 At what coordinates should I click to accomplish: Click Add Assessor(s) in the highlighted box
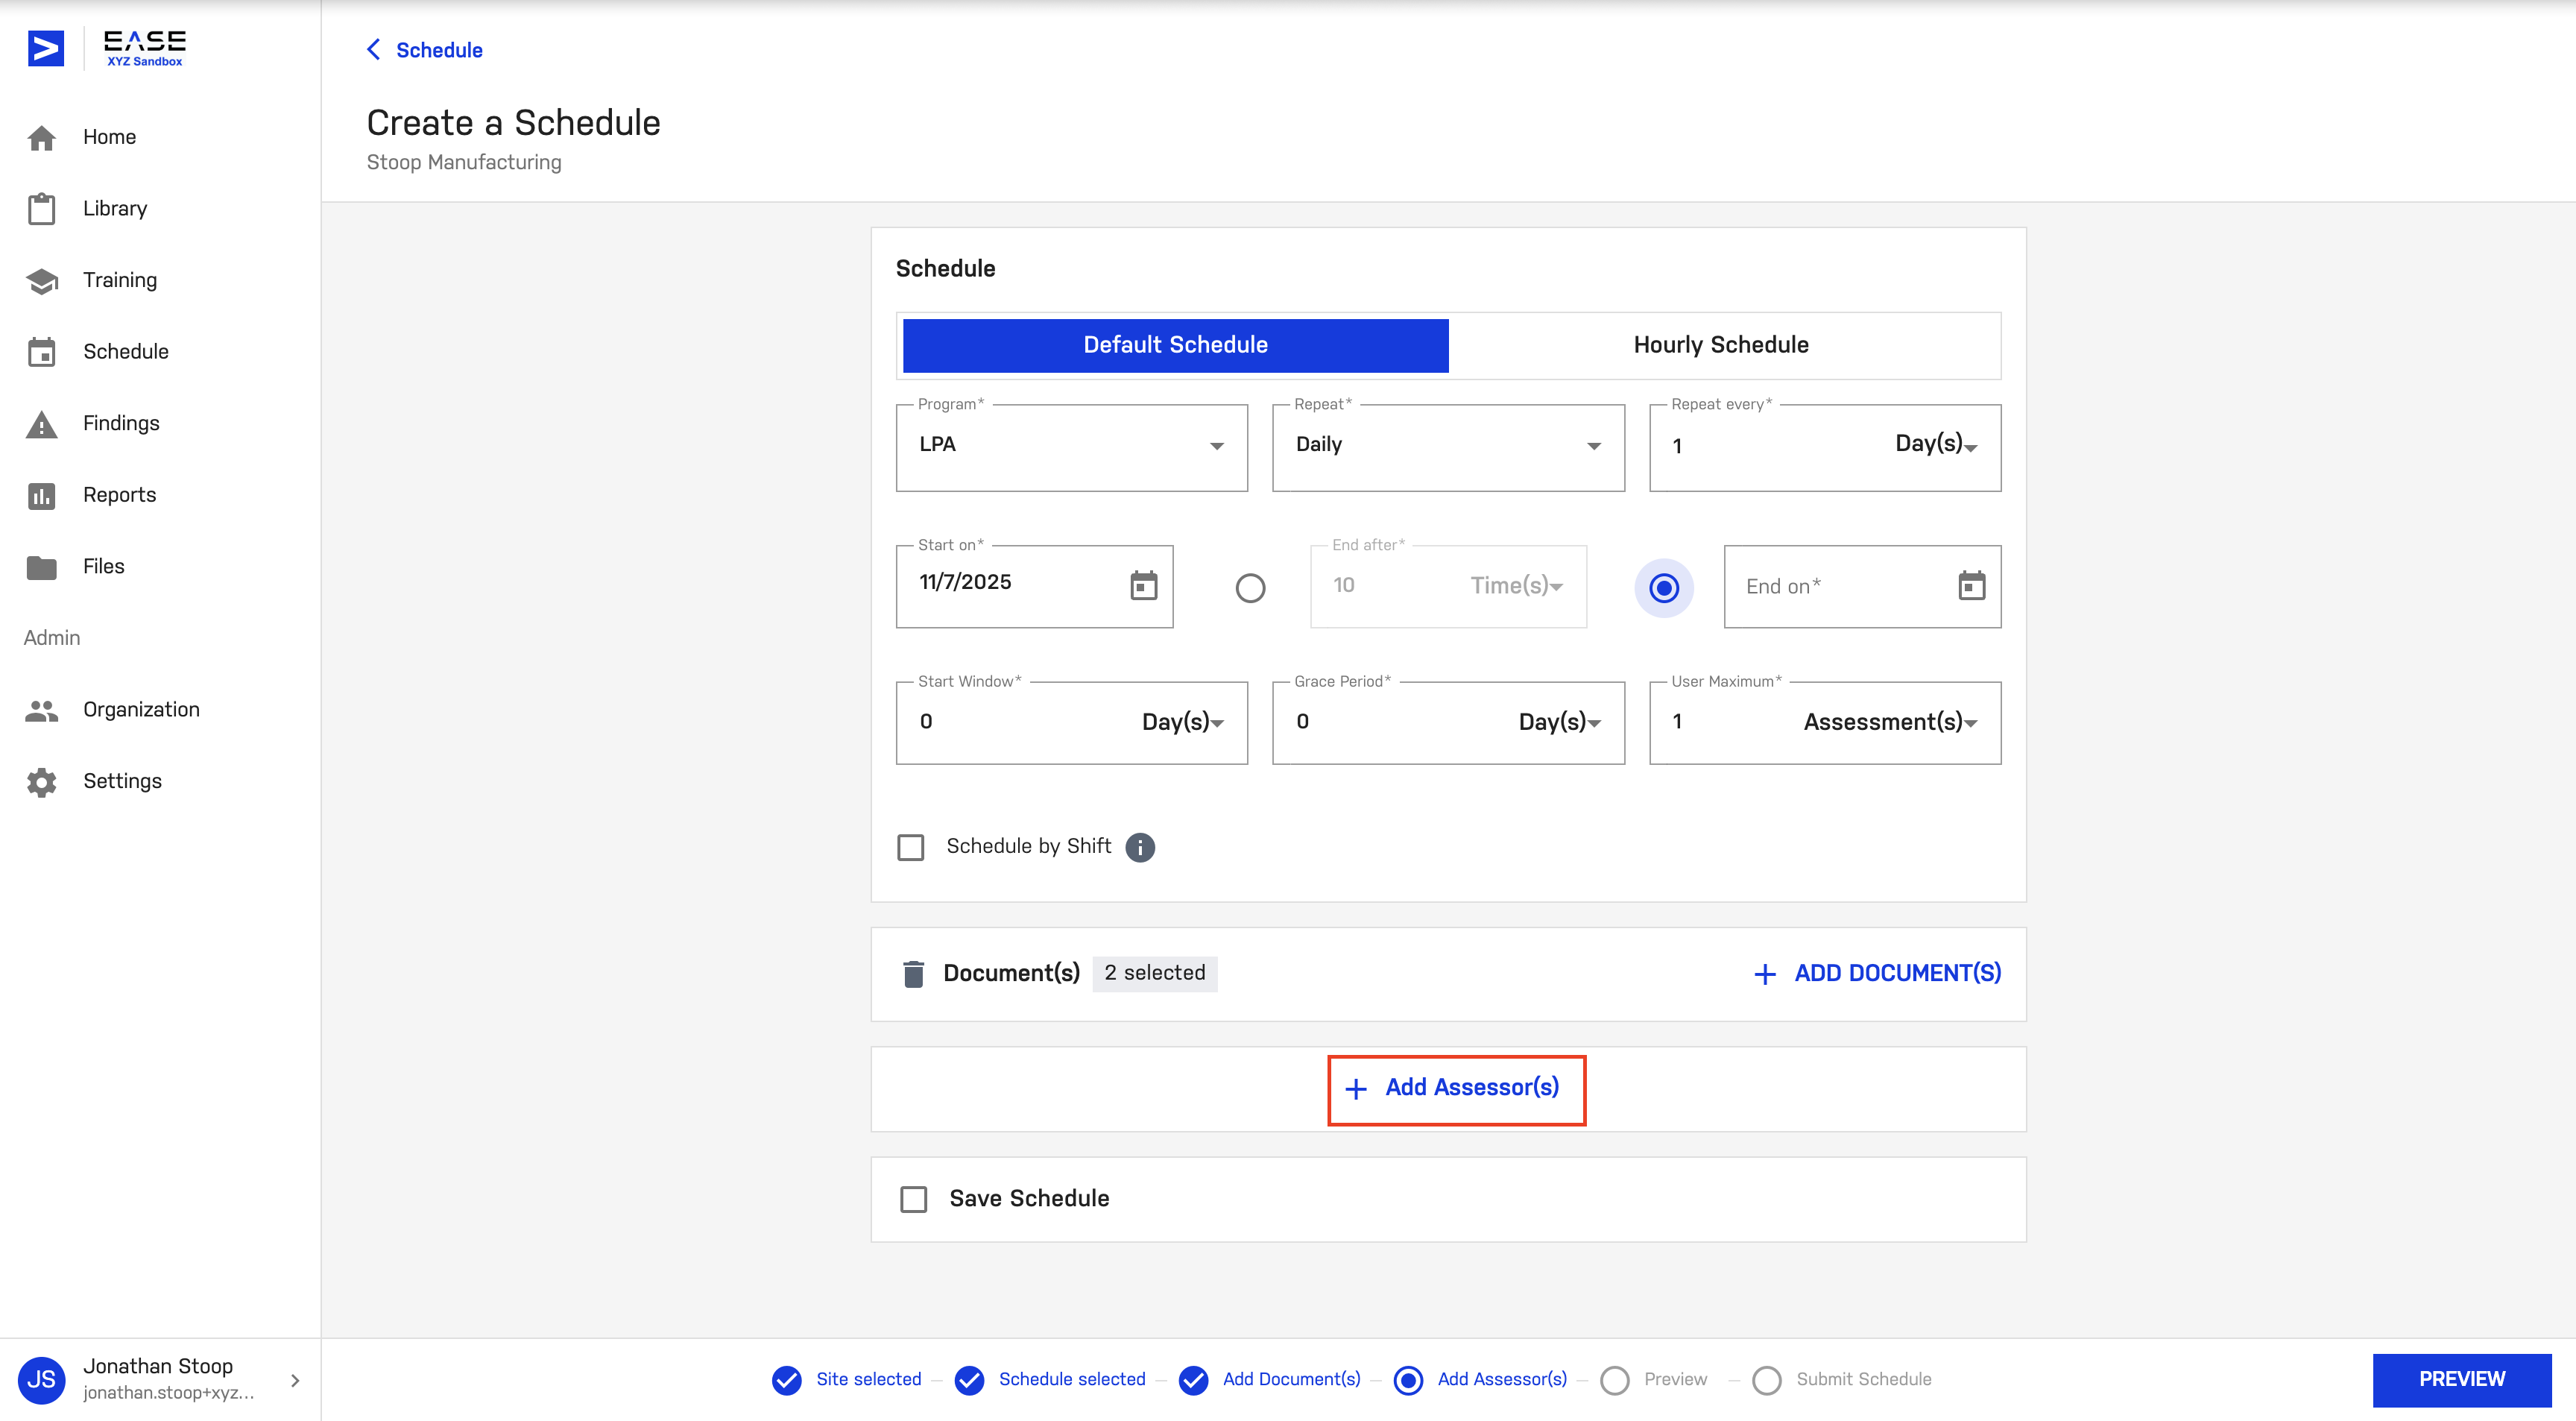pyautogui.click(x=1455, y=1088)
